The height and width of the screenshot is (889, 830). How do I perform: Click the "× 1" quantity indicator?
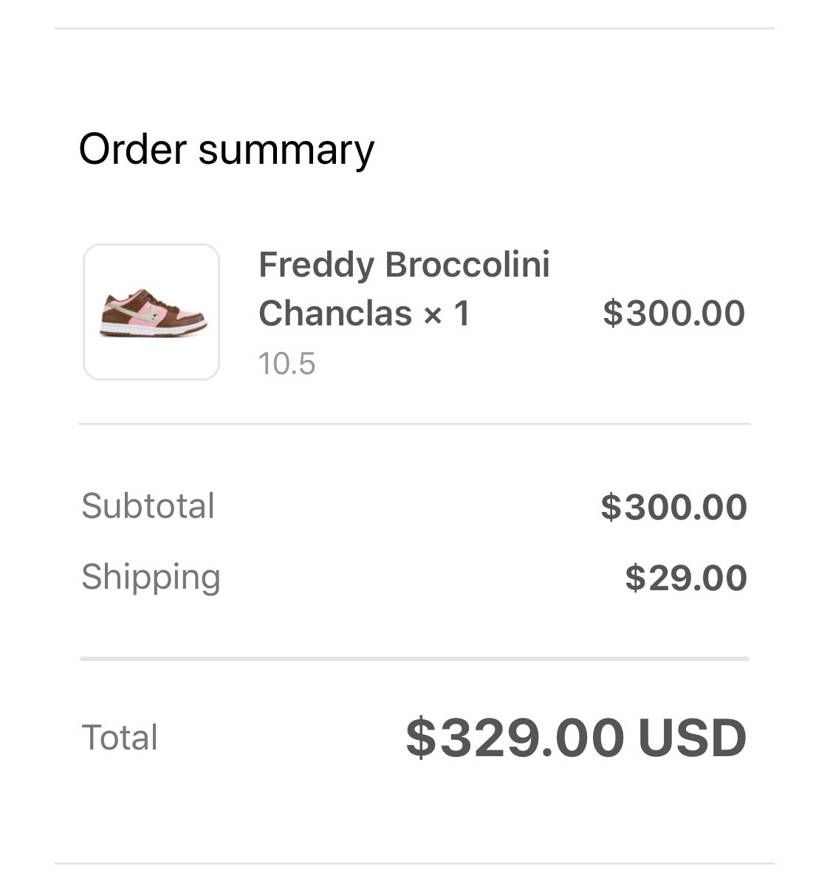446,314
